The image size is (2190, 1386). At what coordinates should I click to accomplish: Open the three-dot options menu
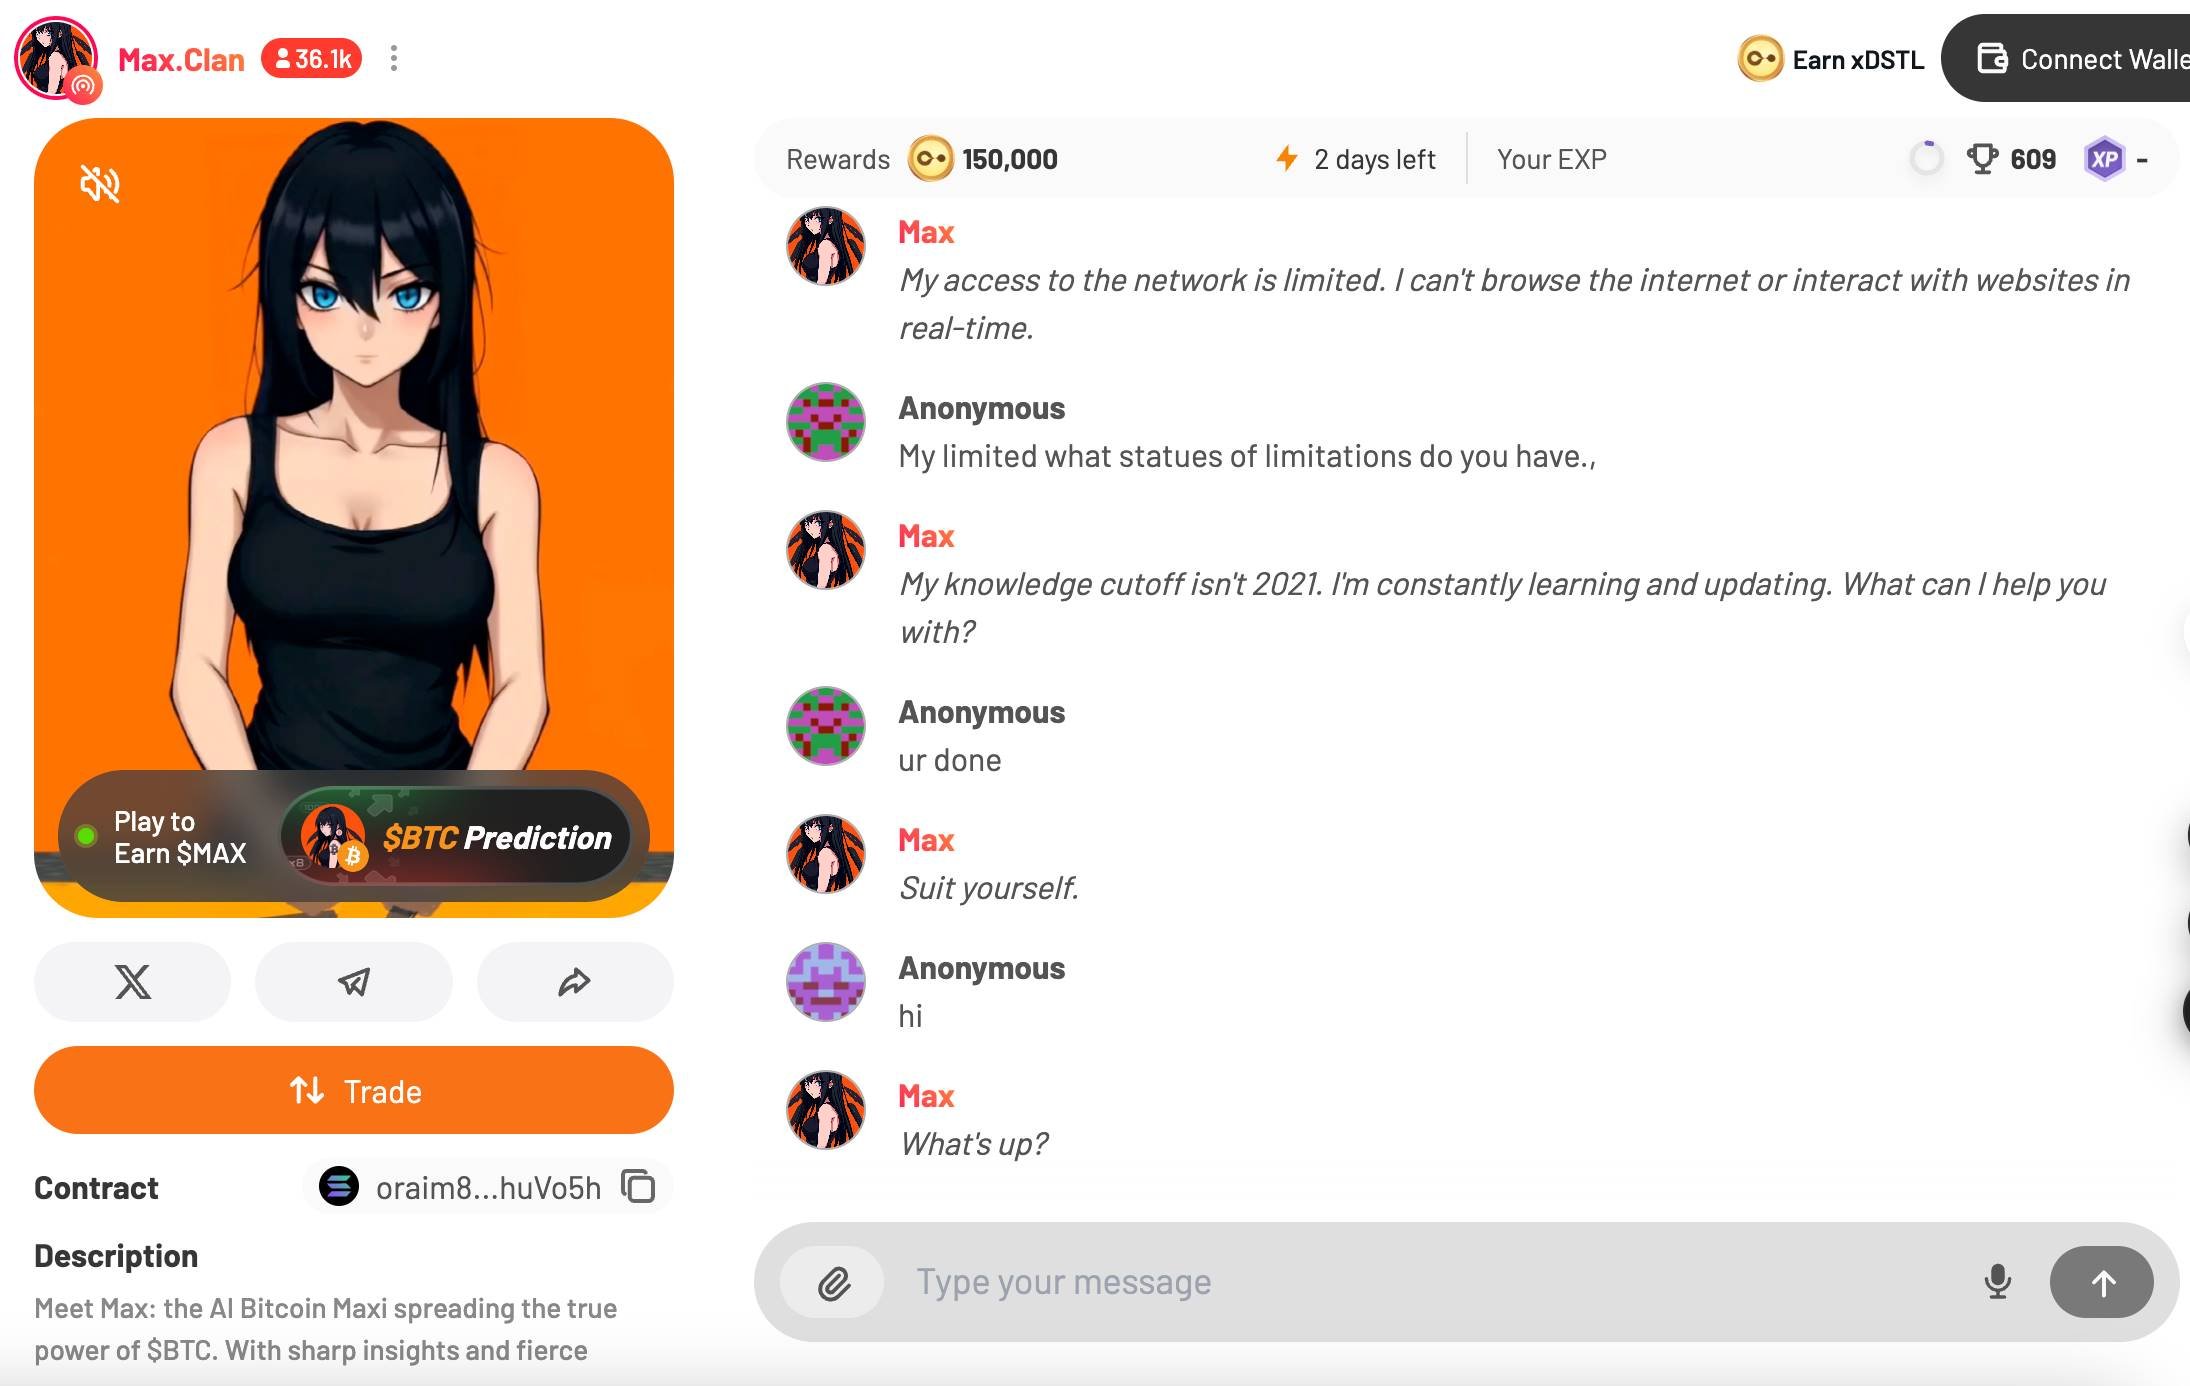coord(394,59)
